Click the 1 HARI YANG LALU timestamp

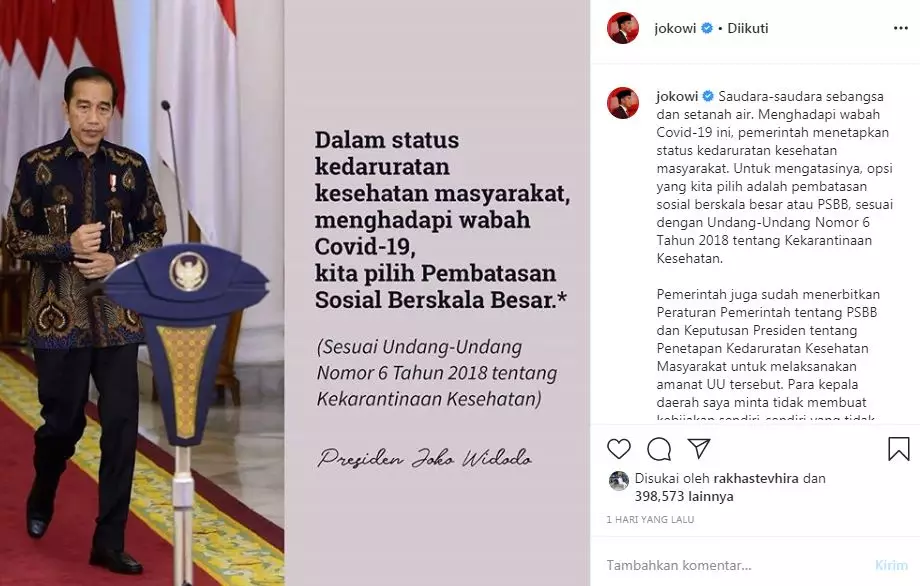point(650,519)
